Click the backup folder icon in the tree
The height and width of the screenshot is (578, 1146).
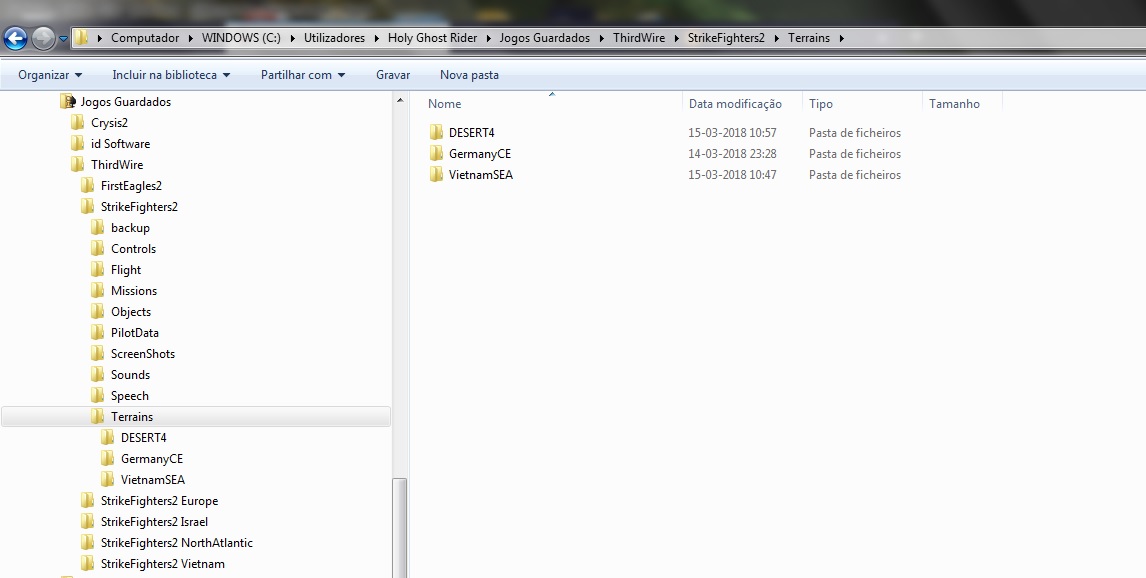(x=97, y=227)
